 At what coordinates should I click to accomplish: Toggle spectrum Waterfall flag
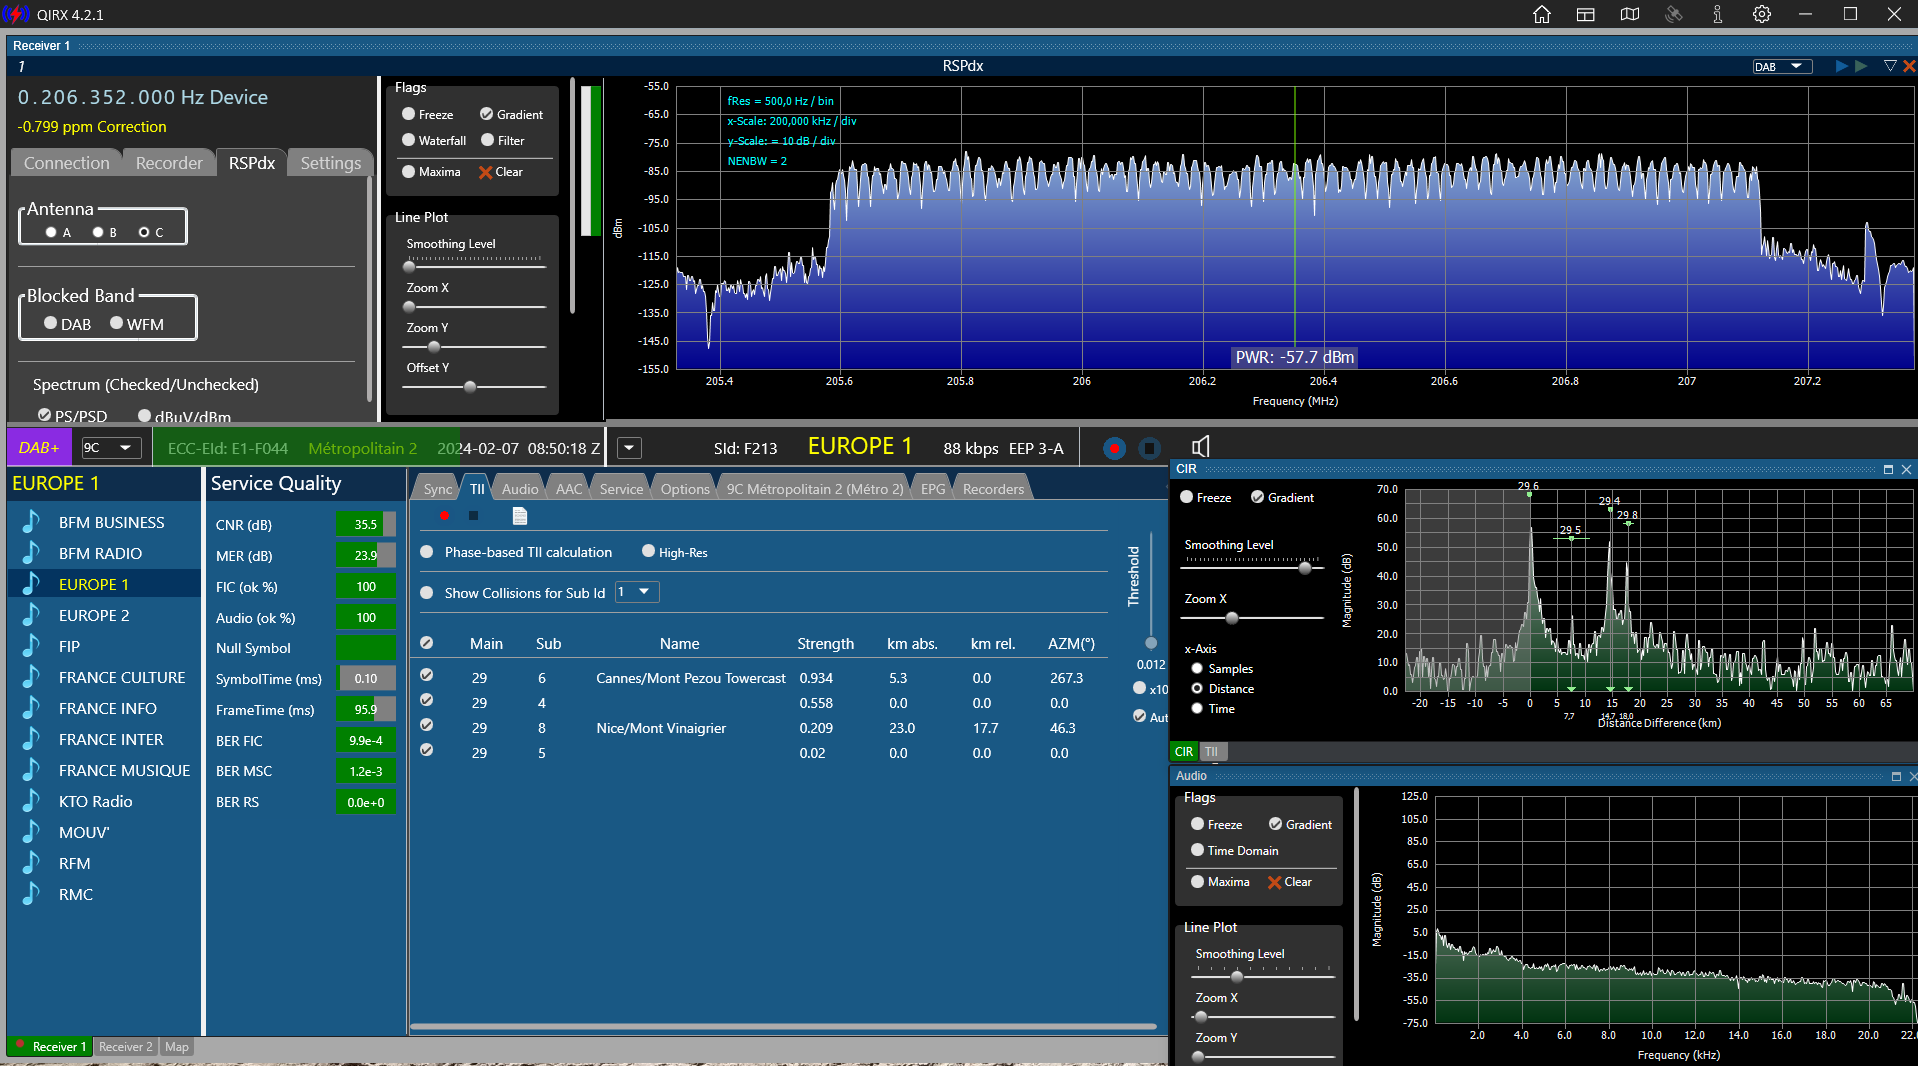coord(408,140)
